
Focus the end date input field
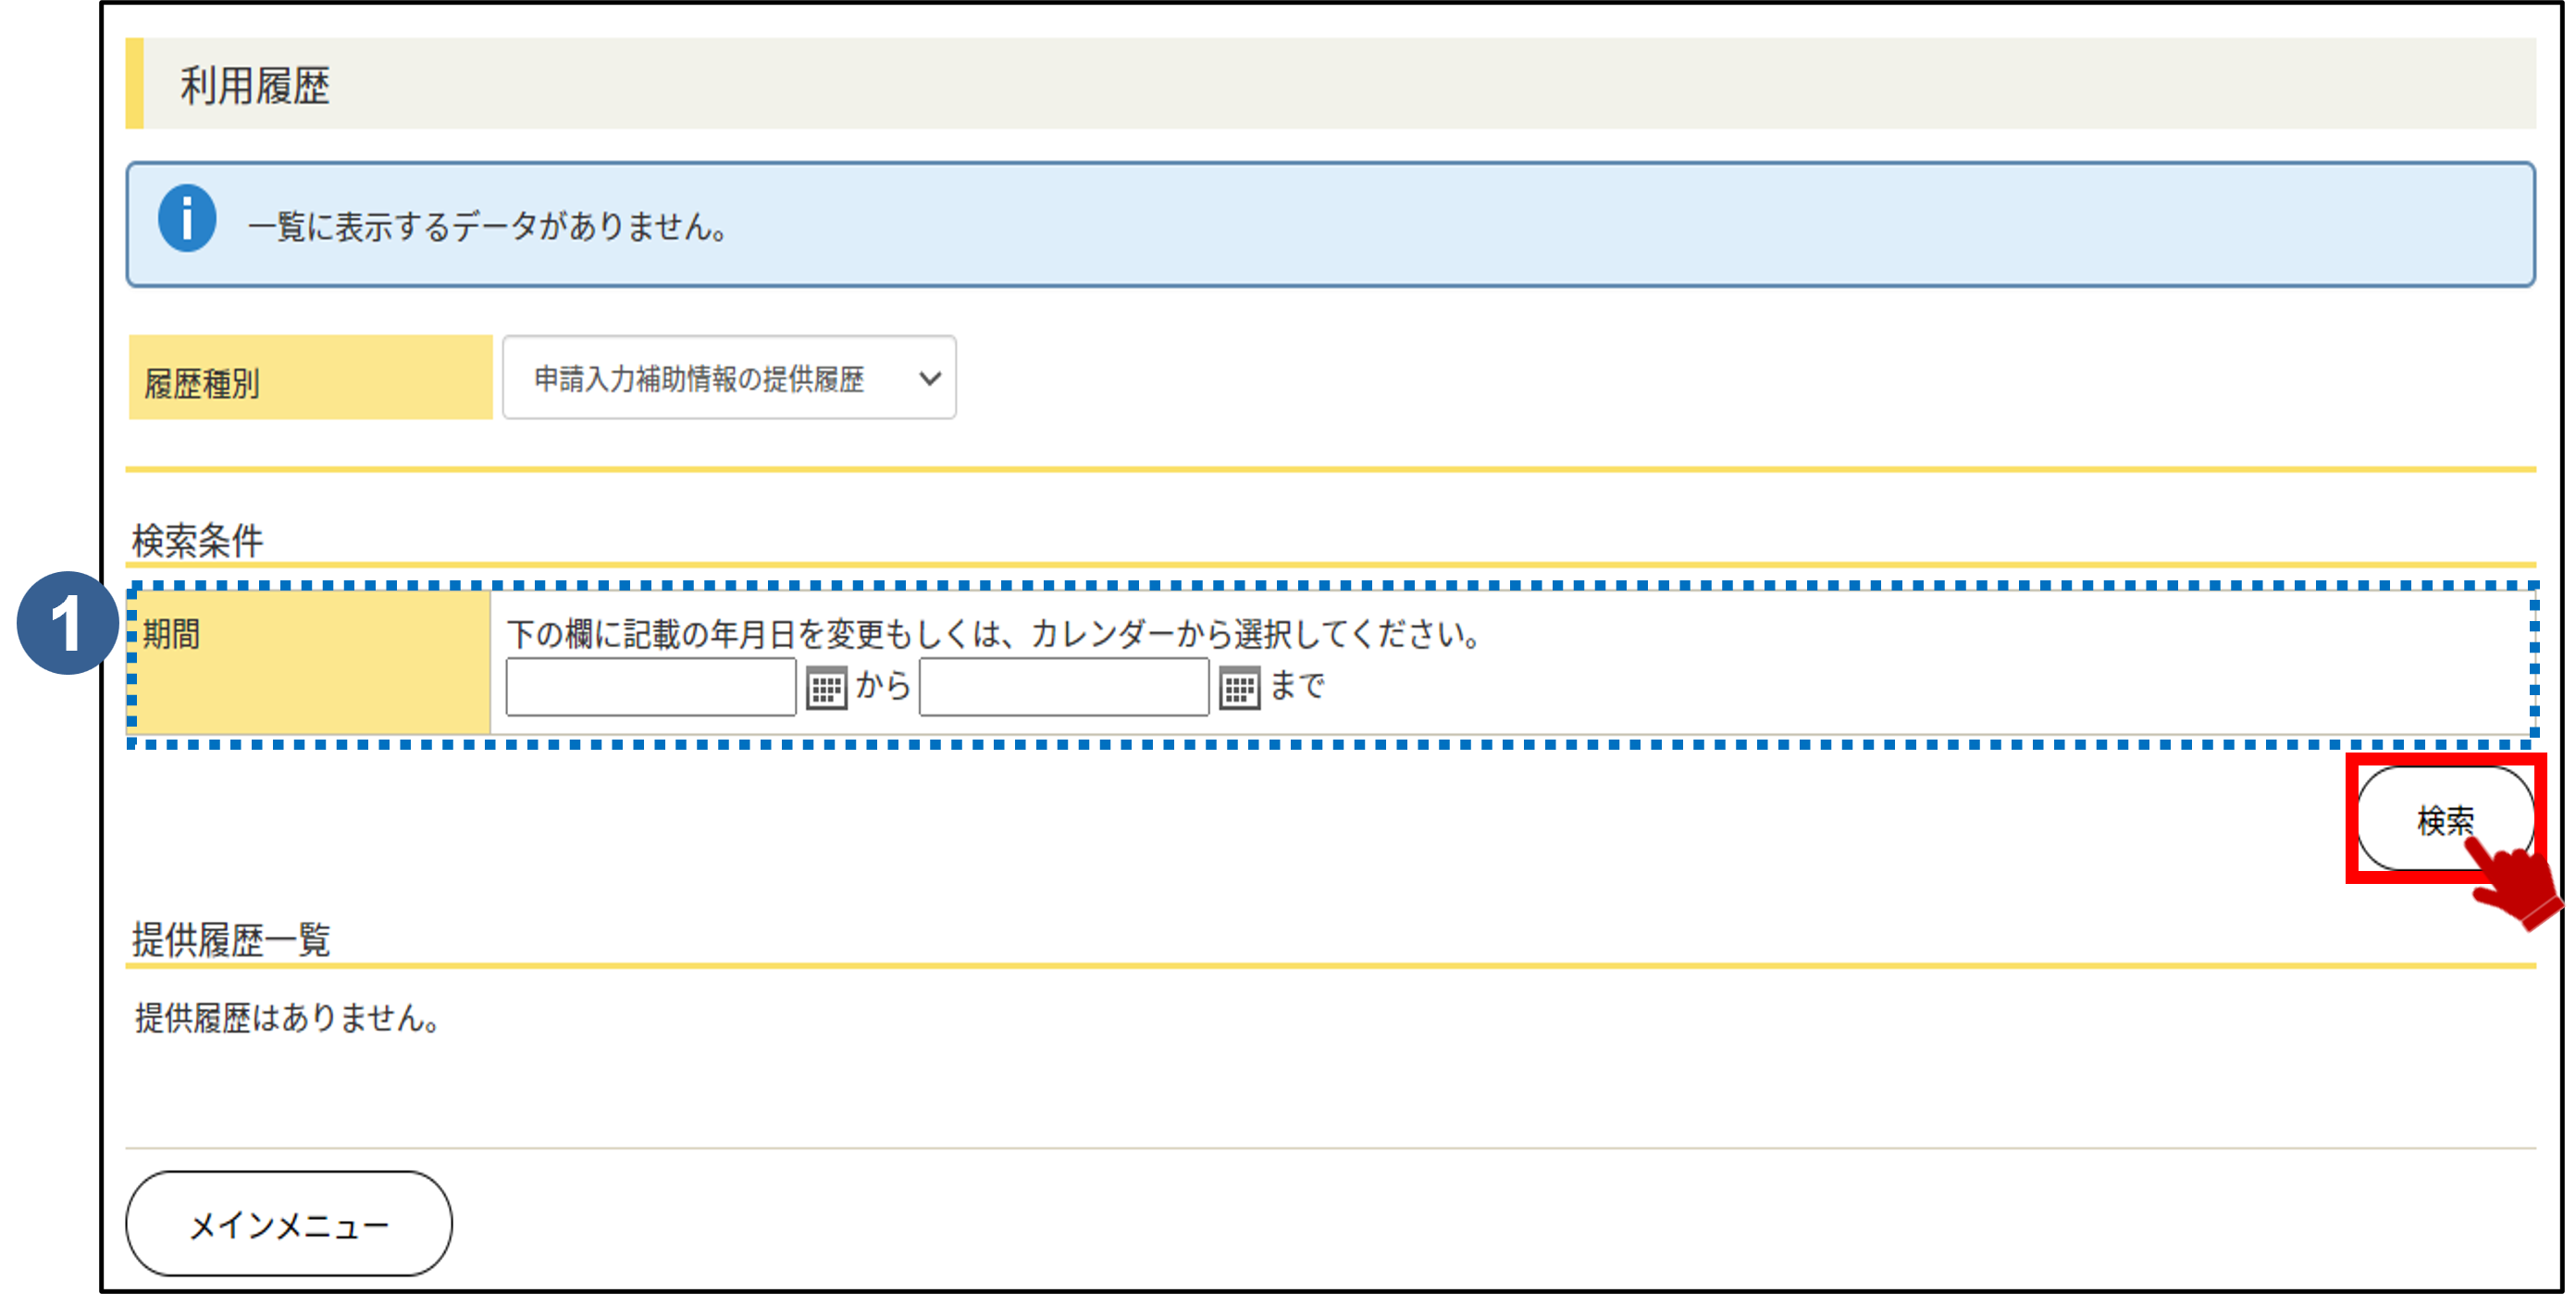pyautogui.click(x=1064, y=687)
